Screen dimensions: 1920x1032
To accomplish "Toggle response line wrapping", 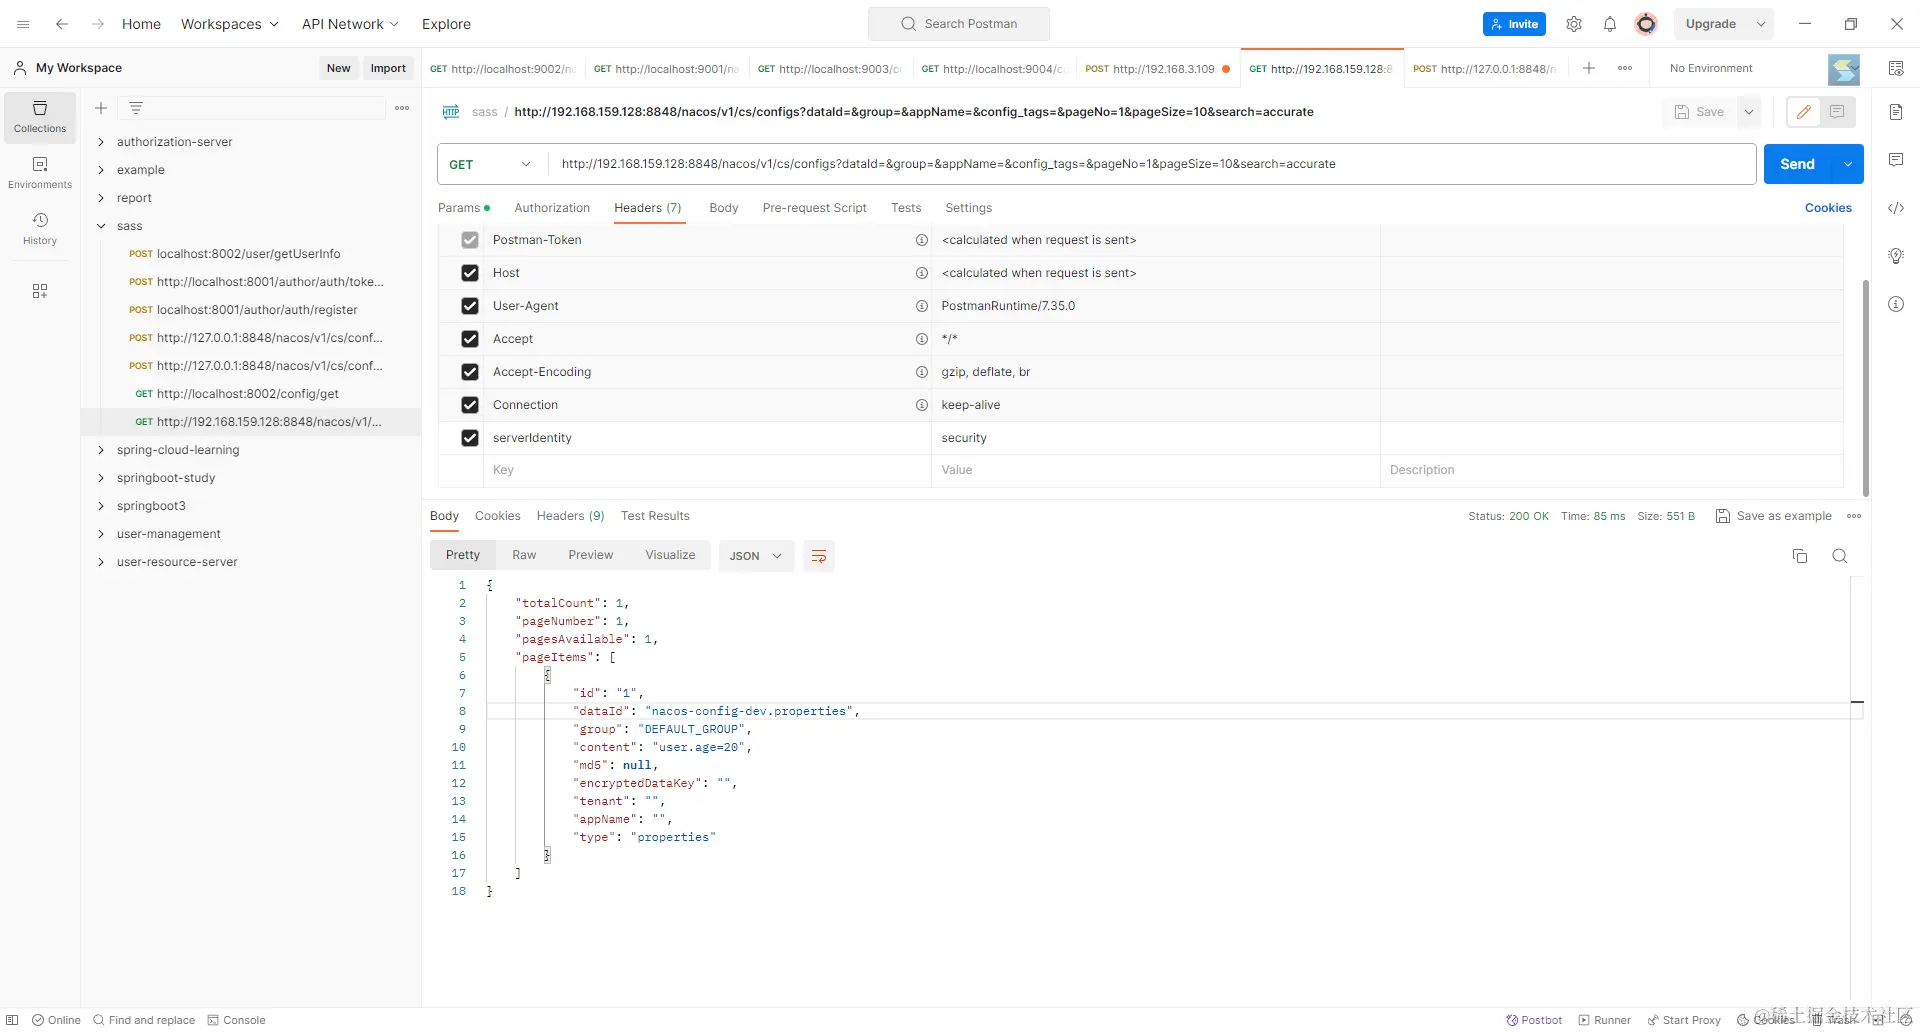I will click(819, 556).
